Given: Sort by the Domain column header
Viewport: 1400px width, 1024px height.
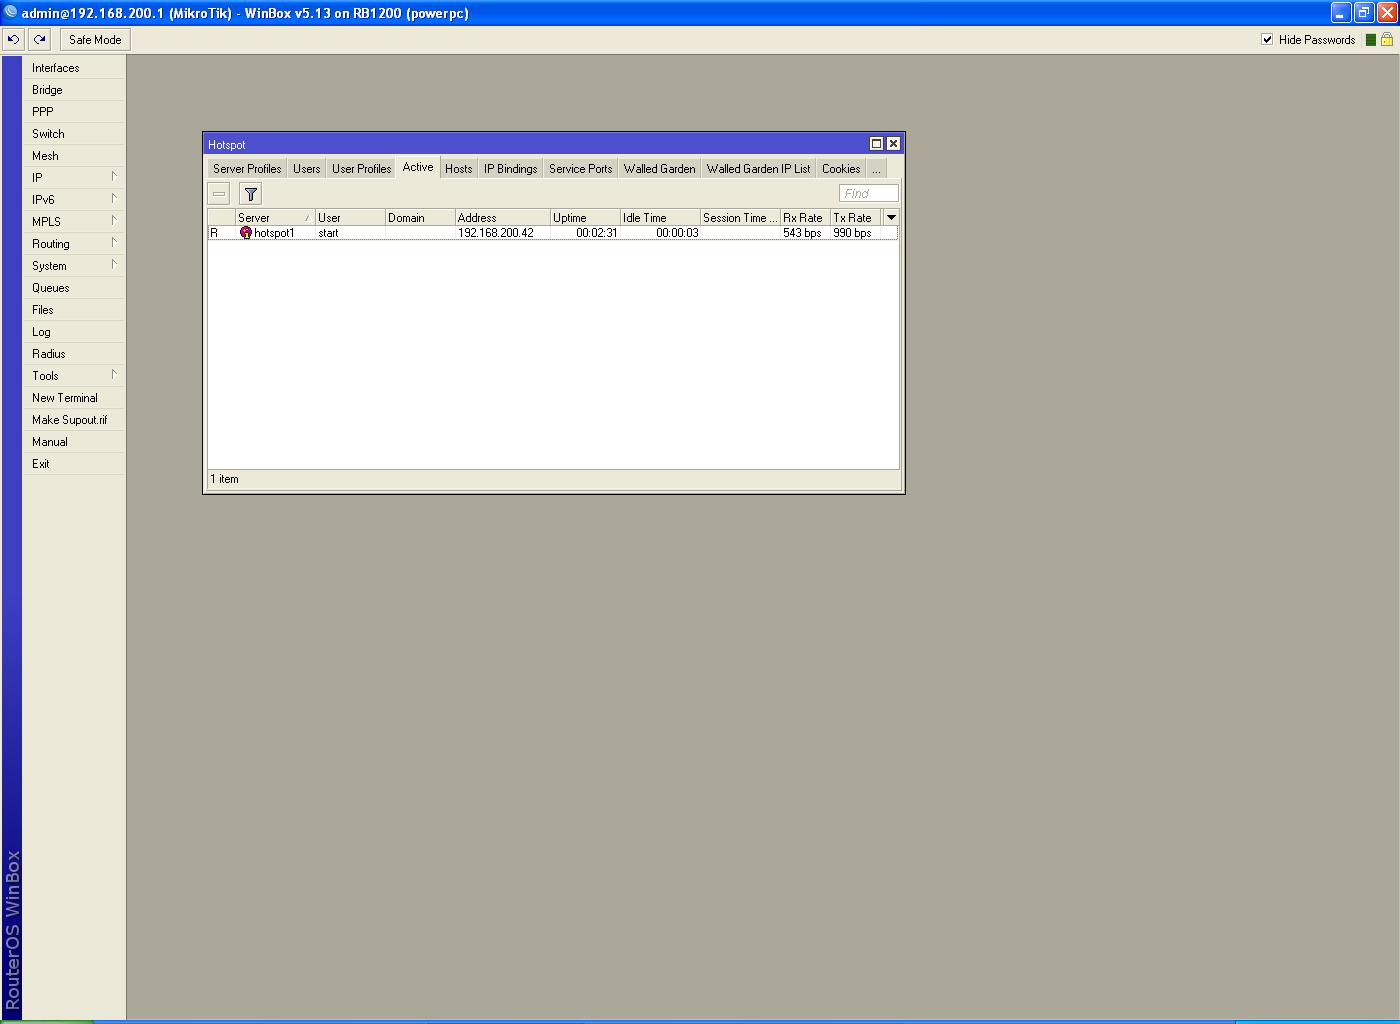Looking at the screenshot, I should [x=420, y=218].
